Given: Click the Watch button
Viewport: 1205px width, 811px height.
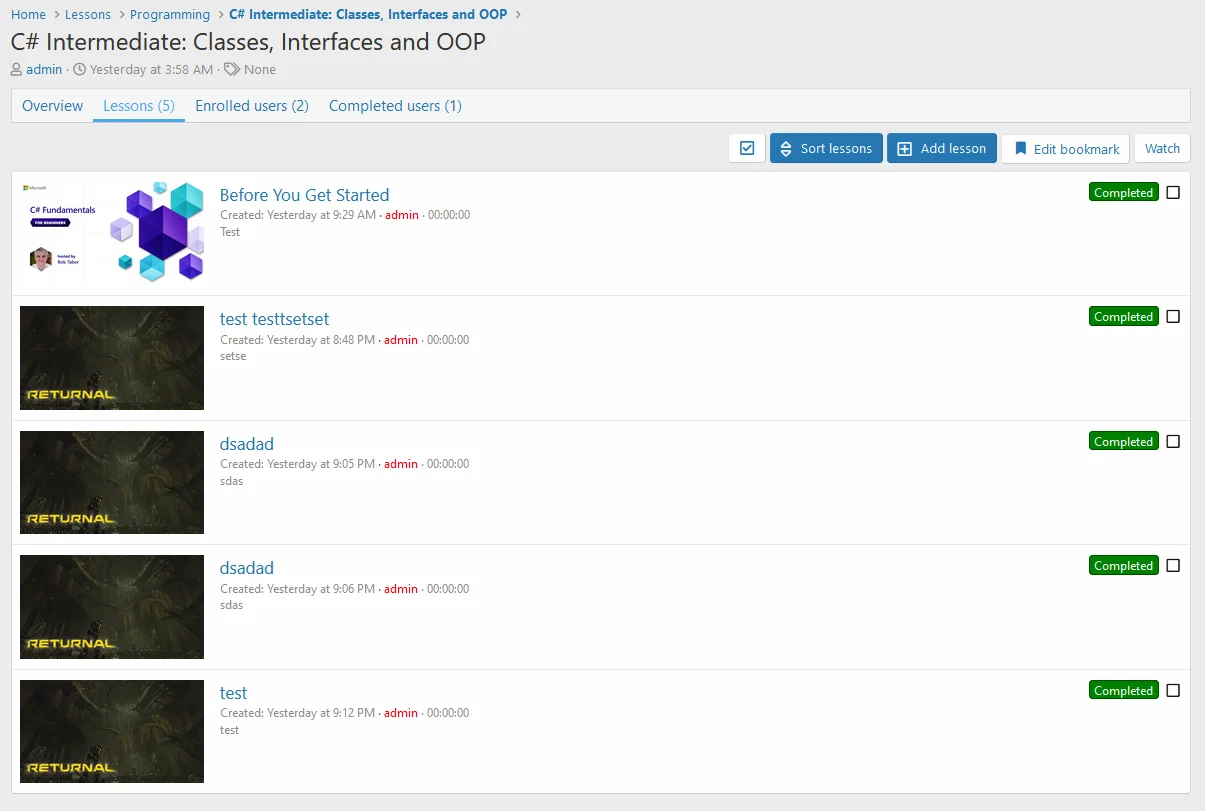Looking at the screenshot, I should (1162, 148).
